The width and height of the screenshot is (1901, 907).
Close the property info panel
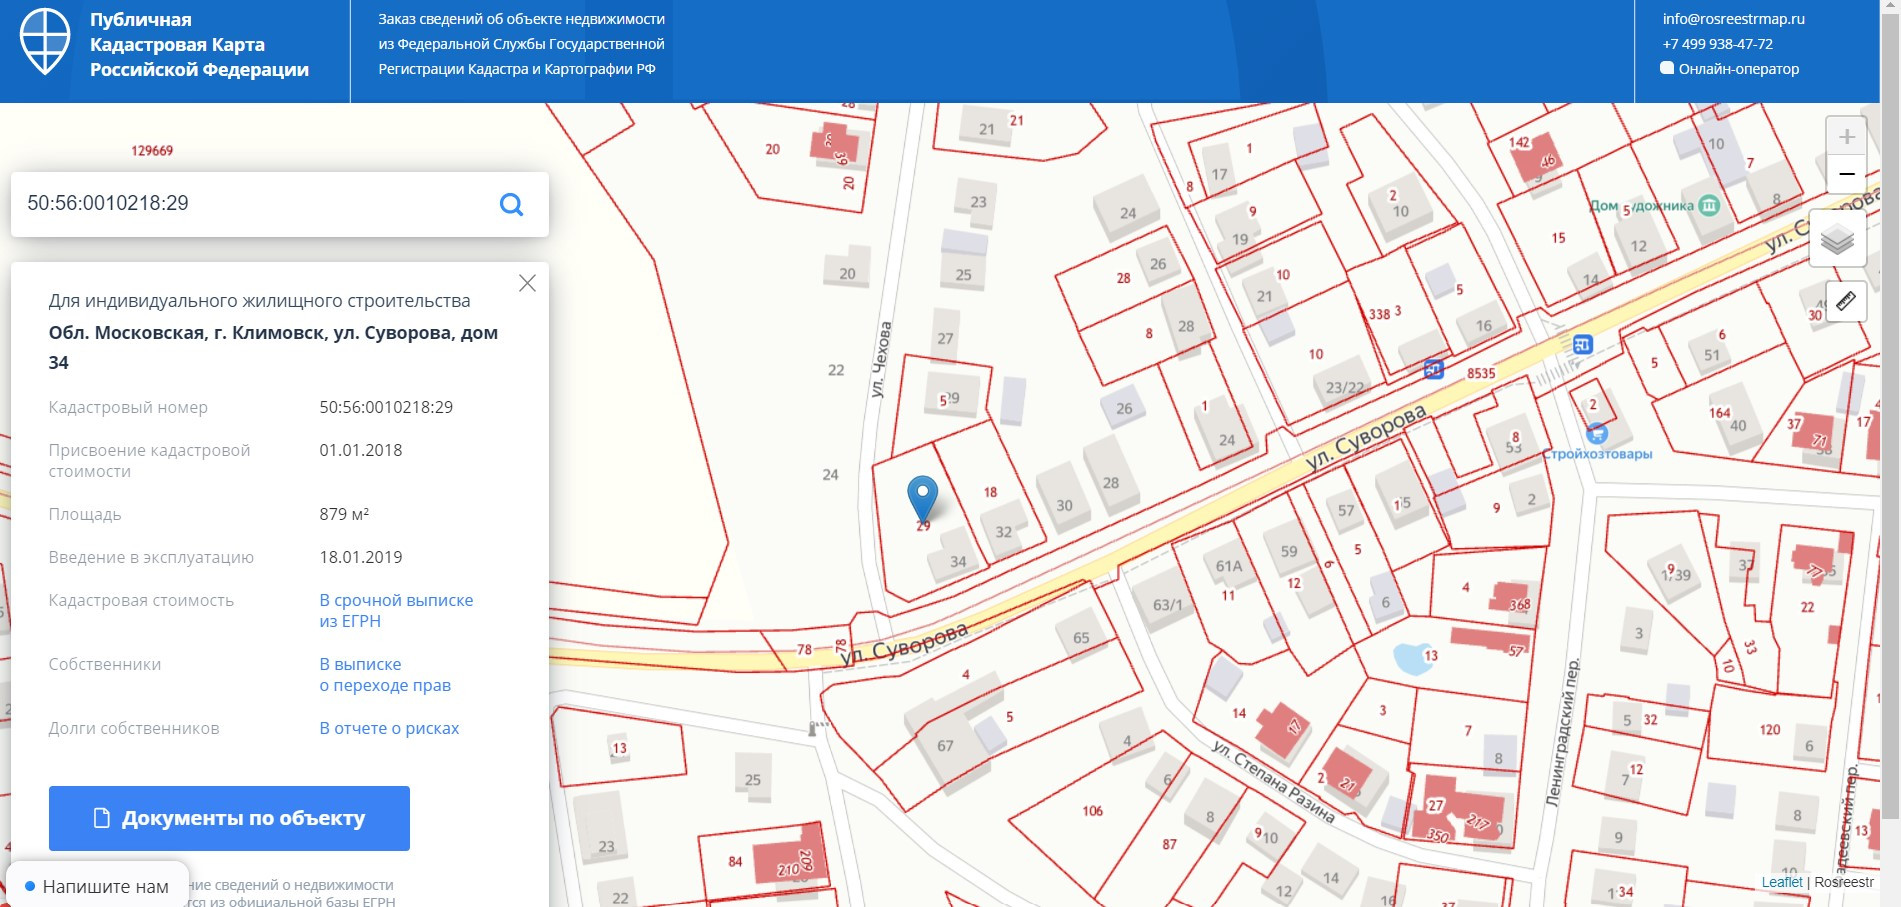tap(527, 283)
